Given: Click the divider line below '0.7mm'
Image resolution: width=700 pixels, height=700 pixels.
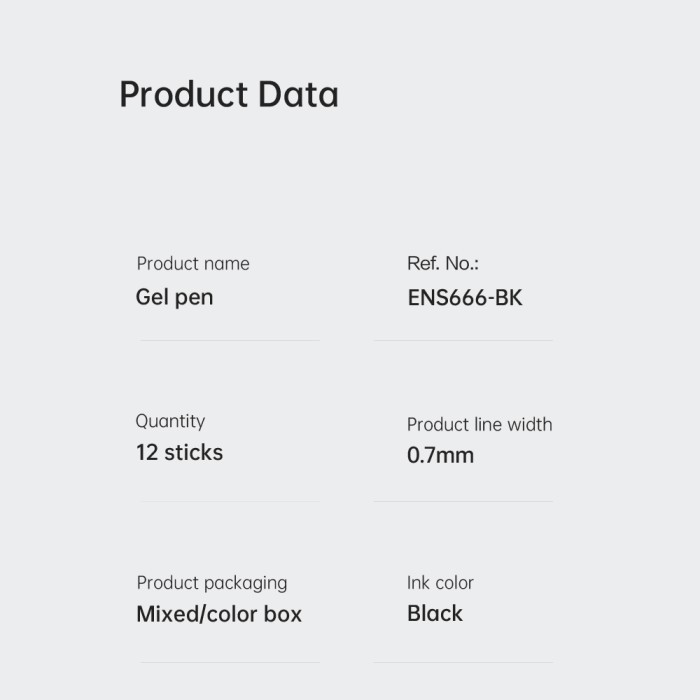Looking at the screenshot, I should coord(463,501).
